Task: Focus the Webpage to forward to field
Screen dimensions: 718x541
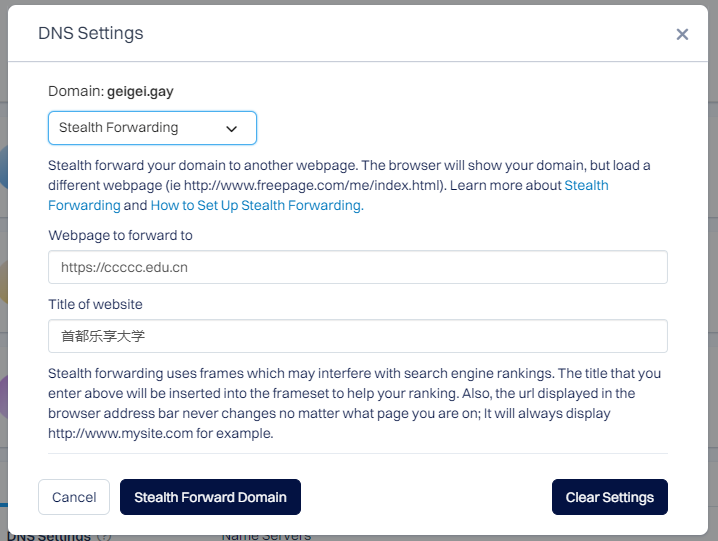Action: (x=358, y=267)
